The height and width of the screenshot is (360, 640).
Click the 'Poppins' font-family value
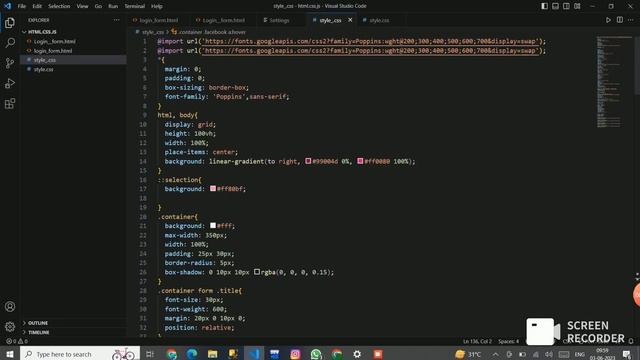[229, 97]
